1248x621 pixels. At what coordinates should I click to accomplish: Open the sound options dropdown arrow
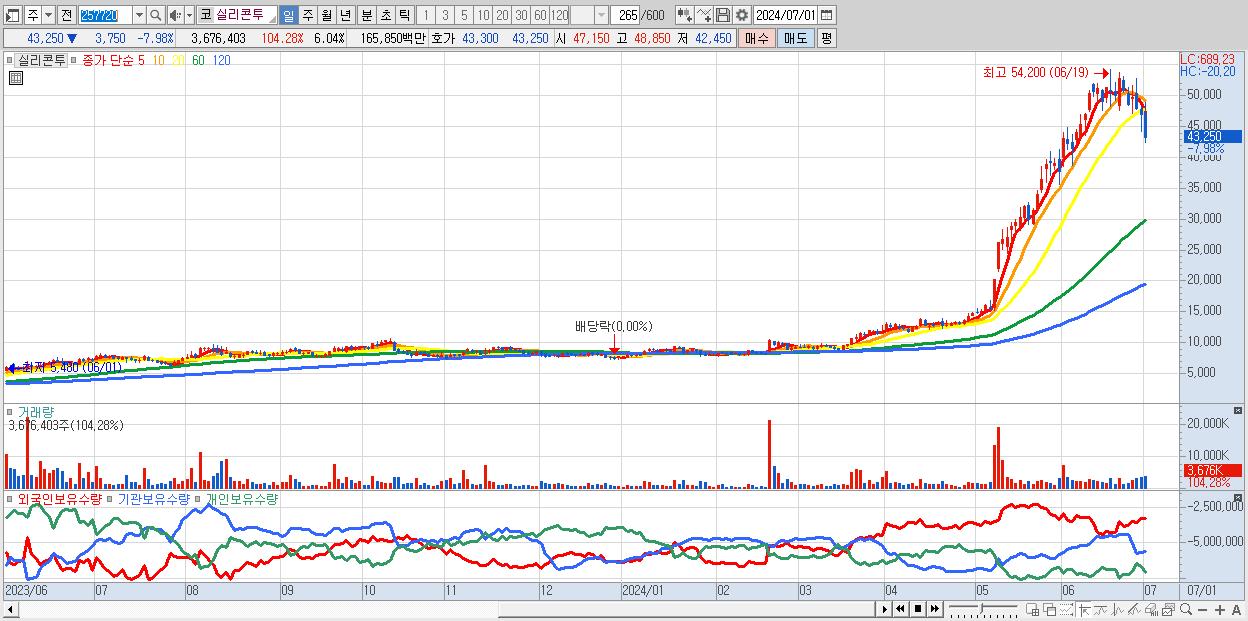coord(189,15)
